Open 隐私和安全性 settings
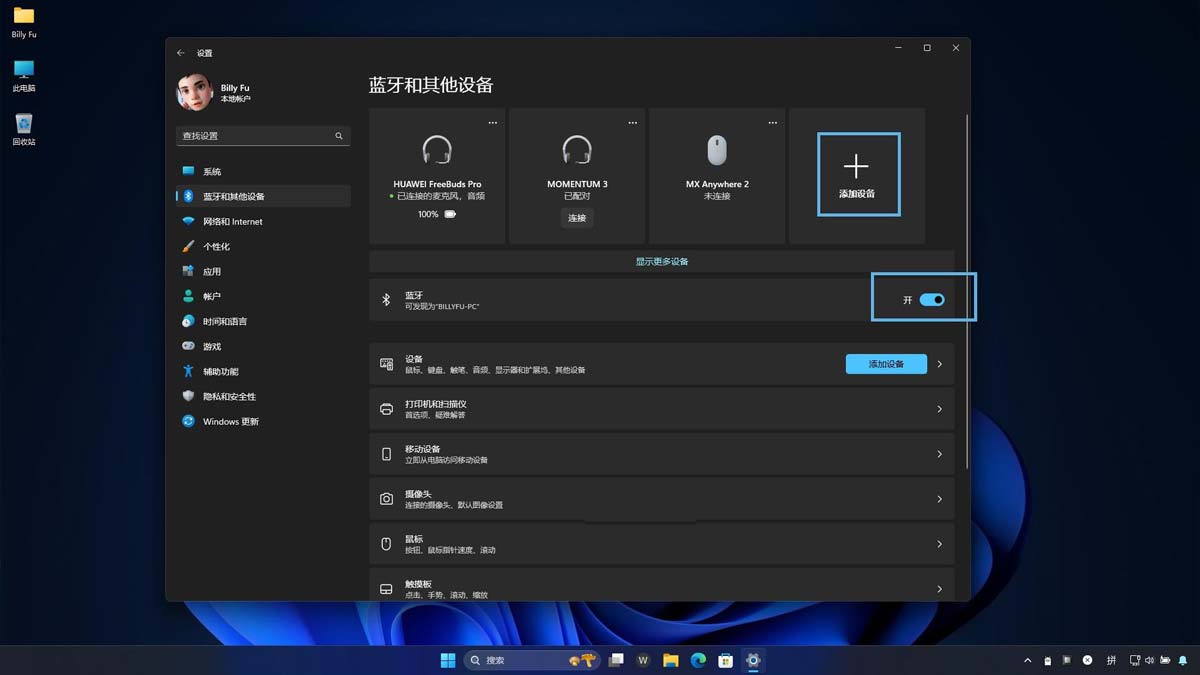Image resolution: width=1200 pixels, height=675 pixels. click(x=228, y=396)
